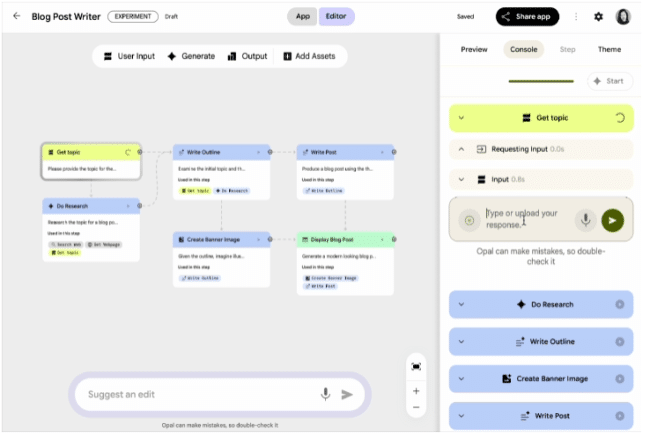
Task: Zoom in the canvas with plus icon
Action: pyautogui.click(x=416, y=391)
